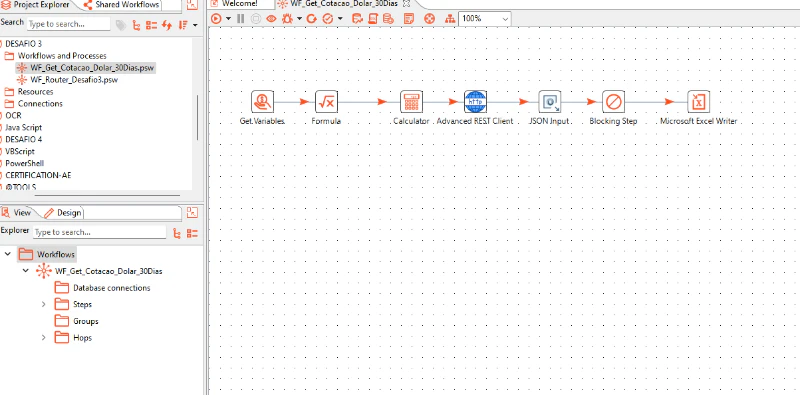Select the OCR project
Viewport: 800px width, 395px height.
[x=12, y=116]
